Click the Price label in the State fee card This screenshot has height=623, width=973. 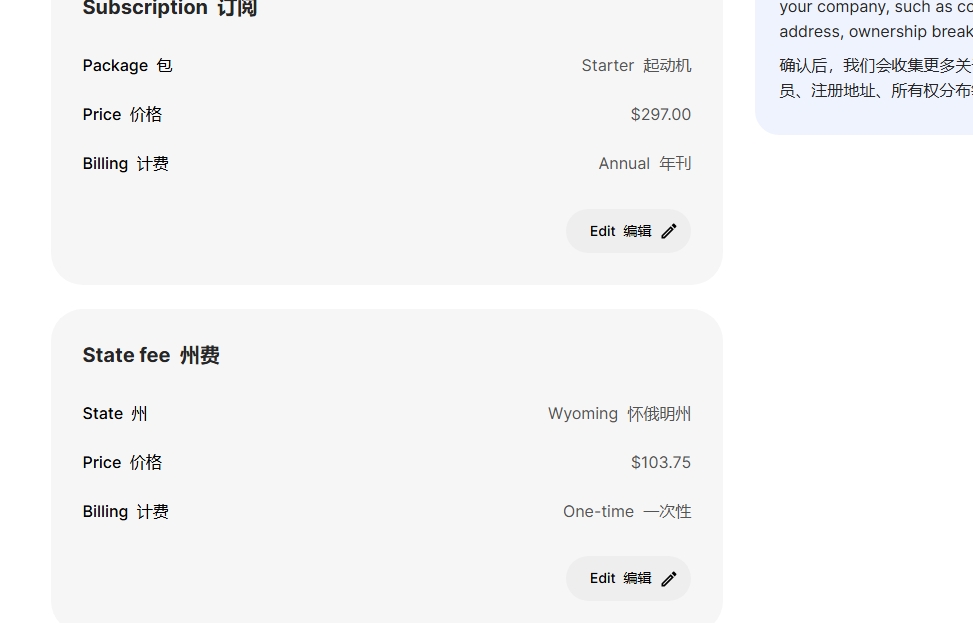coord(122,463)
